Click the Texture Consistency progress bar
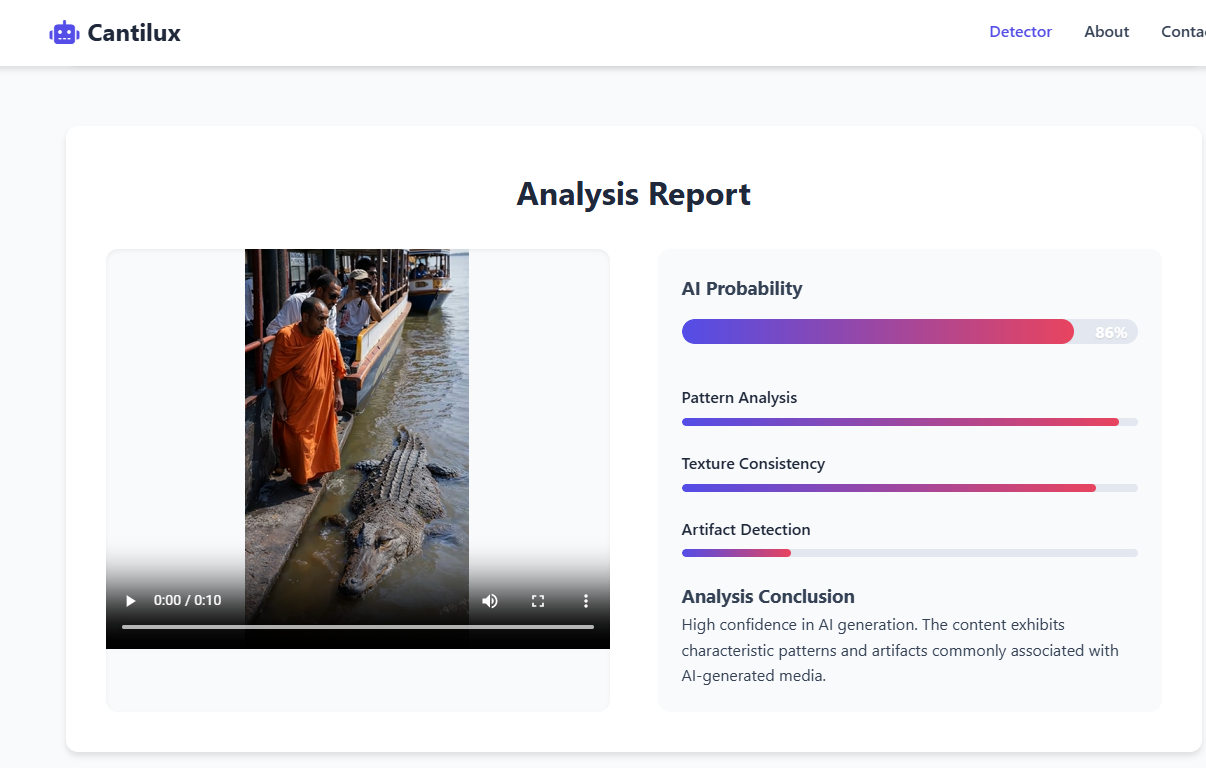The height and width of the screenshot is (768, 1206). pyautogui.click(x=909, y=488)
